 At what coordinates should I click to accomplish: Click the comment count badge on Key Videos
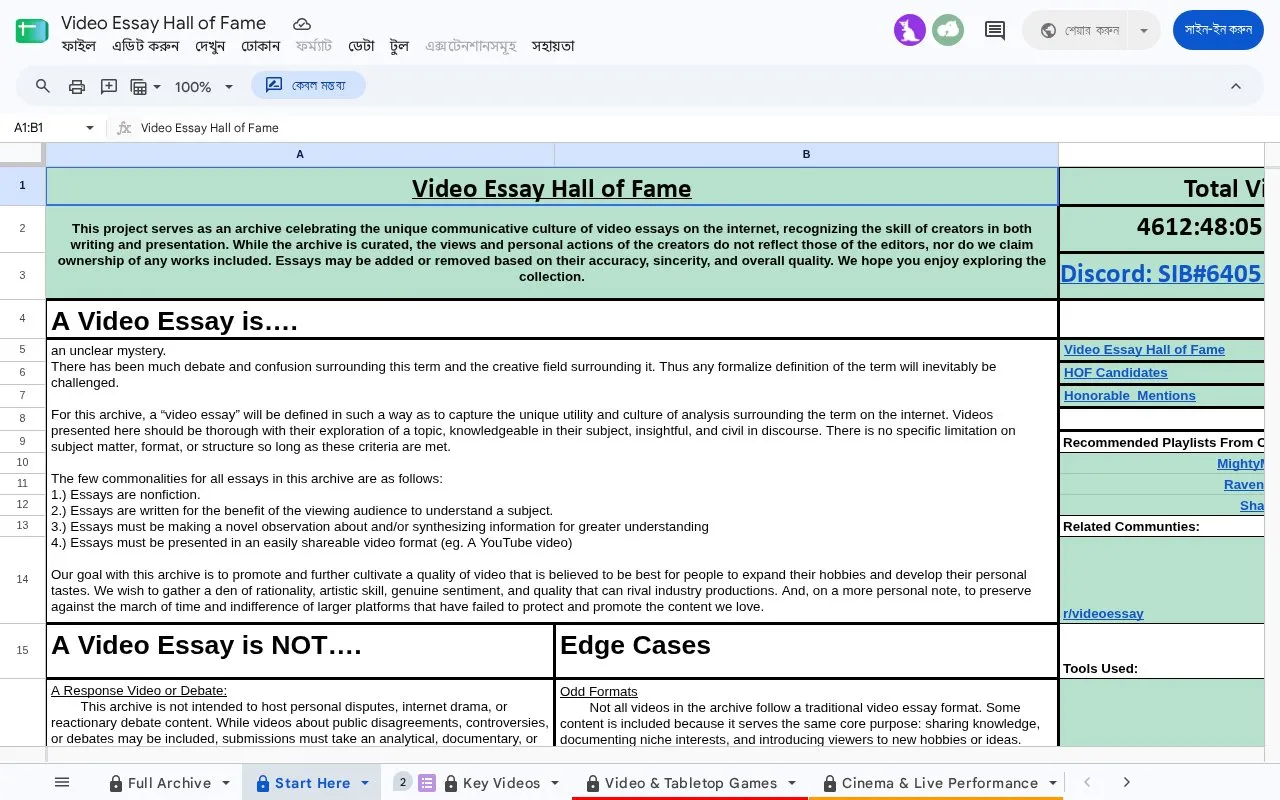click(x=402, y=782)
